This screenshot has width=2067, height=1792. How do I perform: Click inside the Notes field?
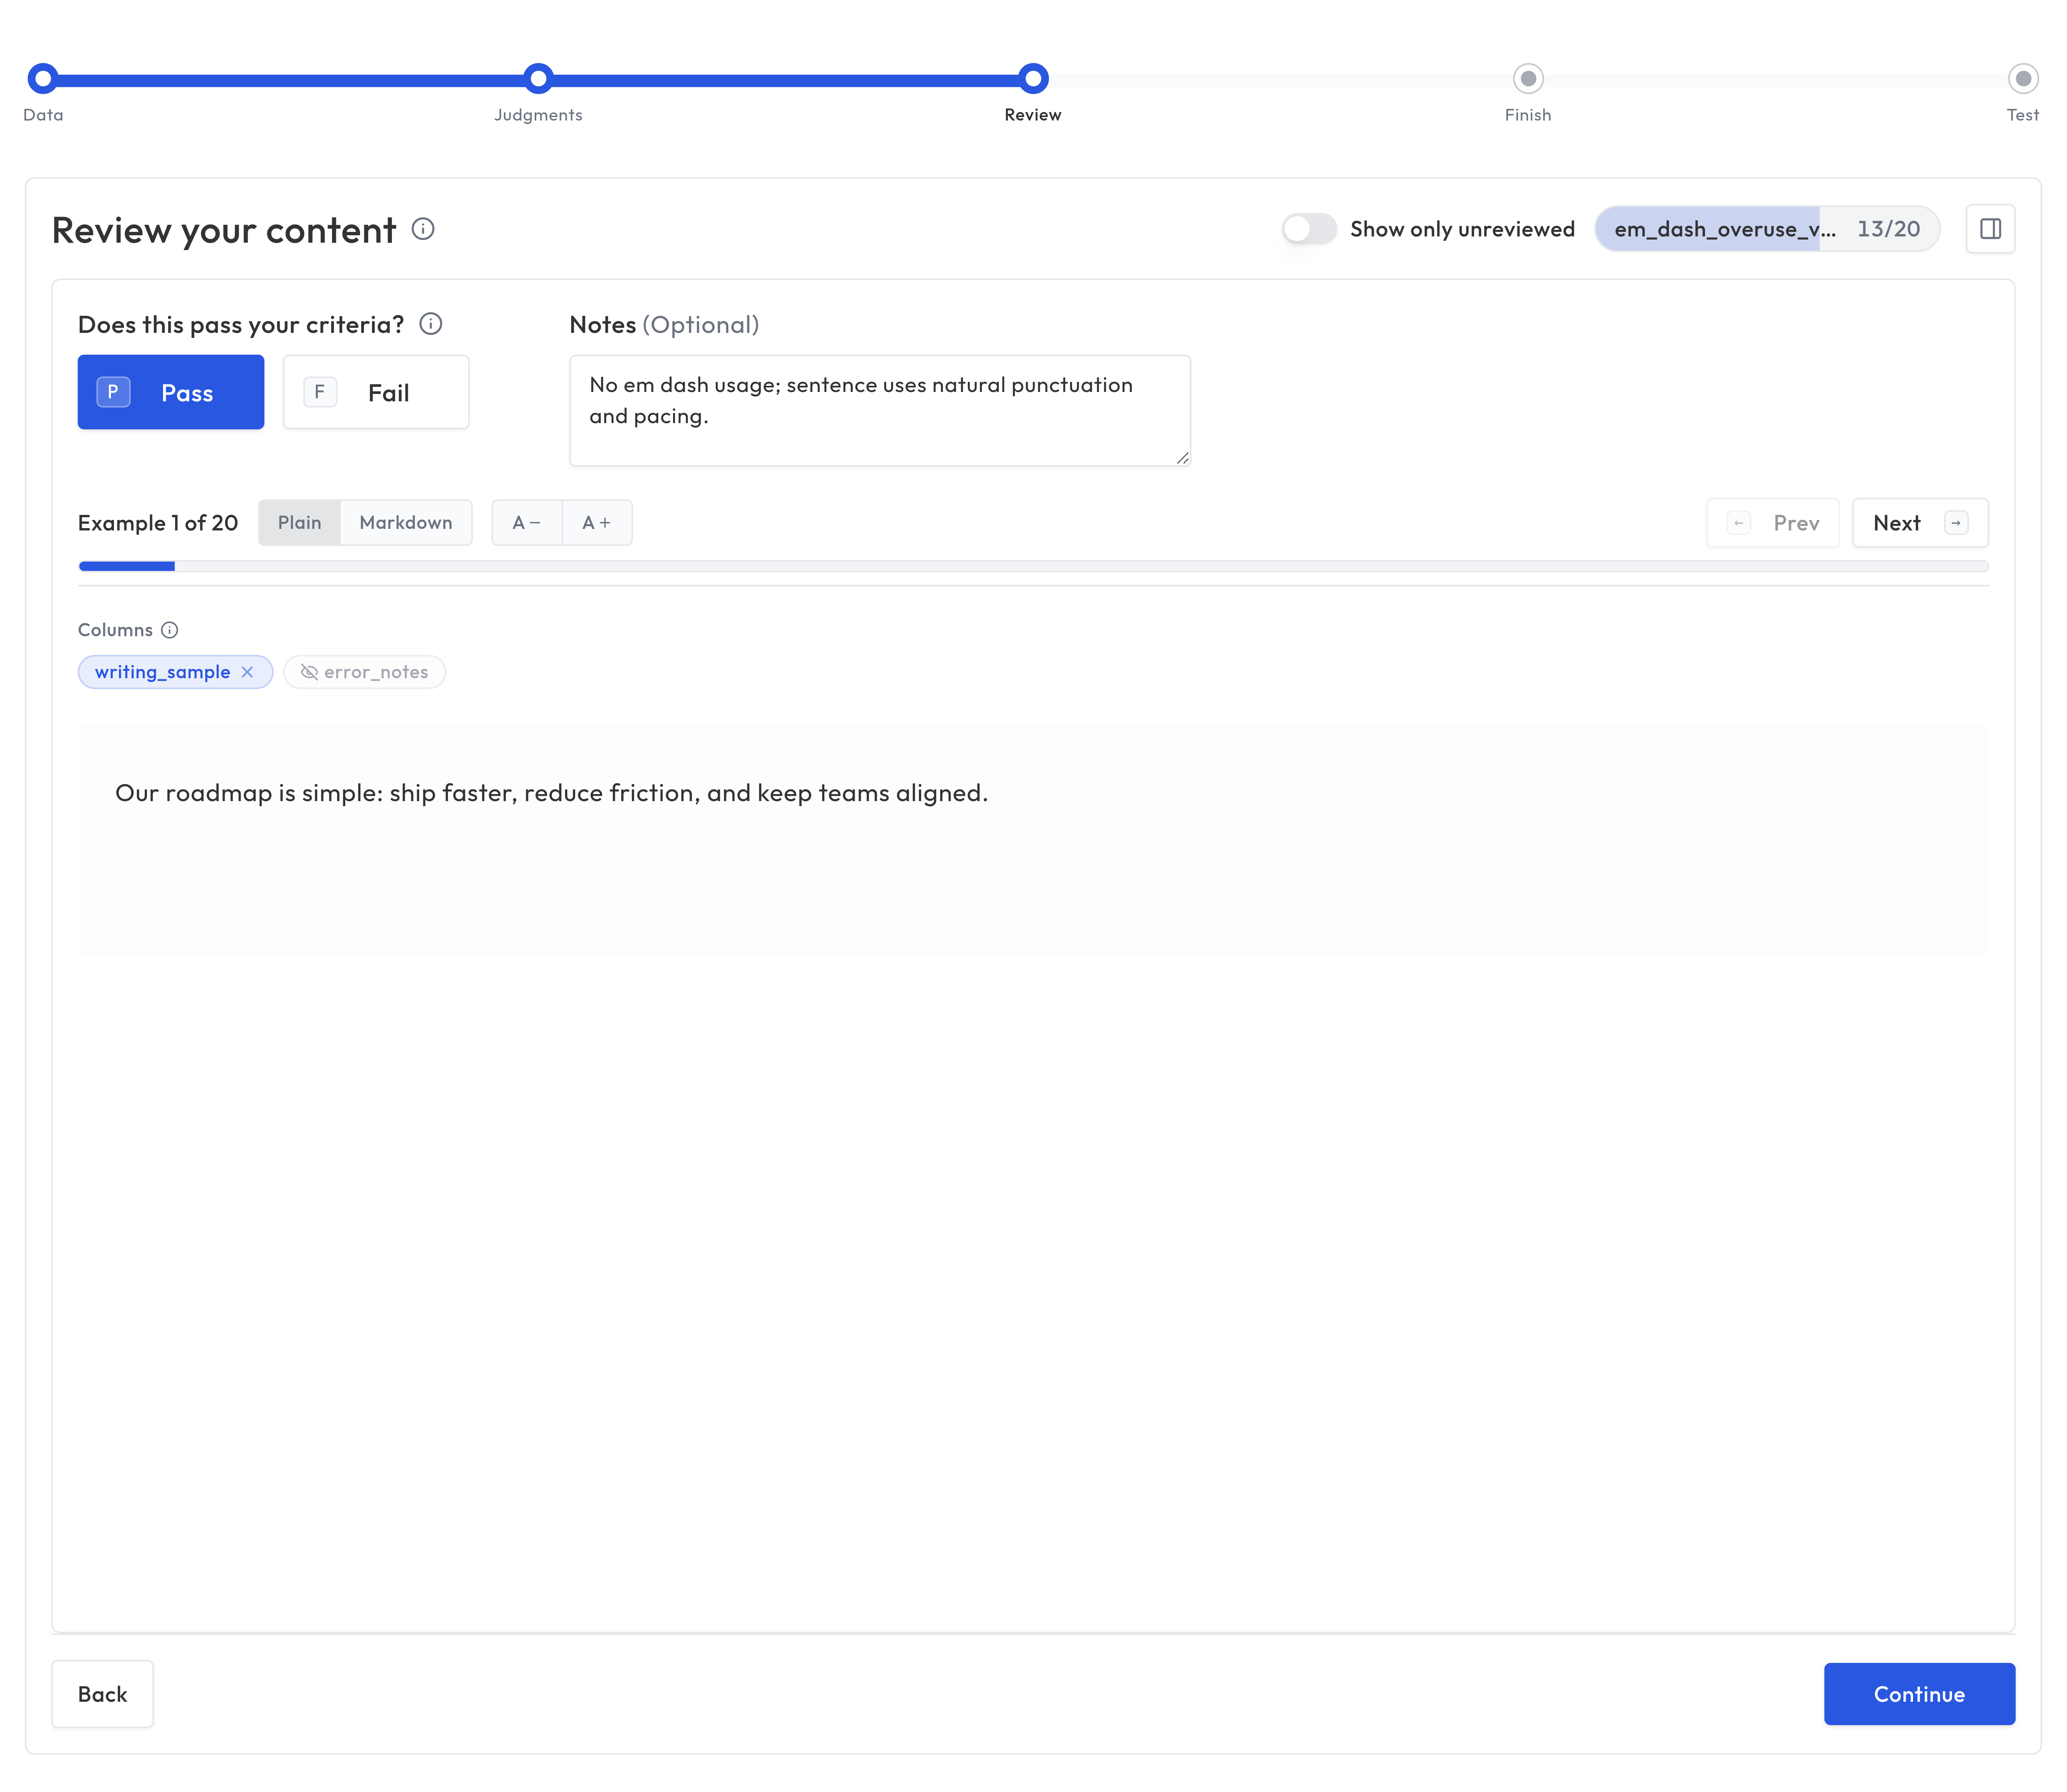(879, 410)
